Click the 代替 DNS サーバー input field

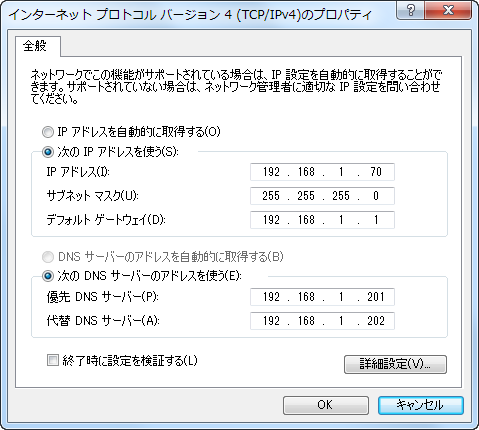pyautogui.click(x=322, y=321)
